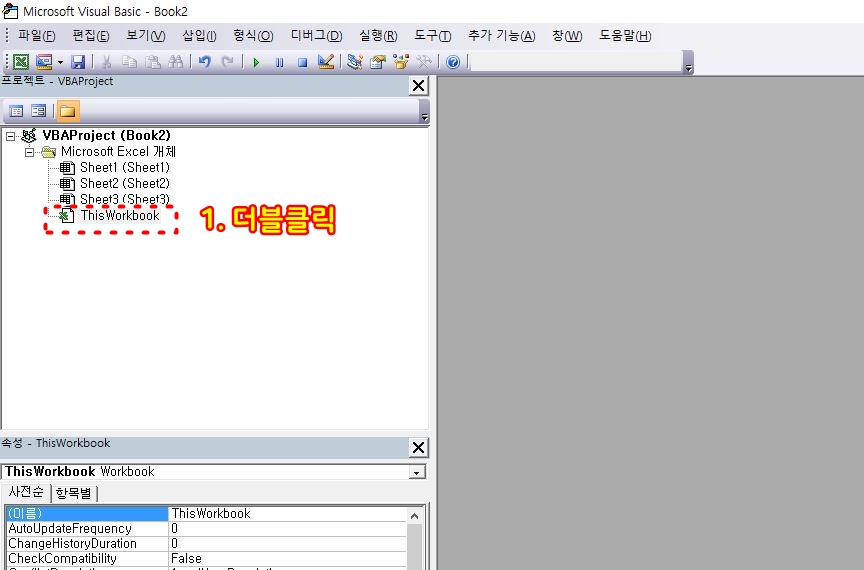Click the Visual Basic title bar icon

click(x=10, y=11)
